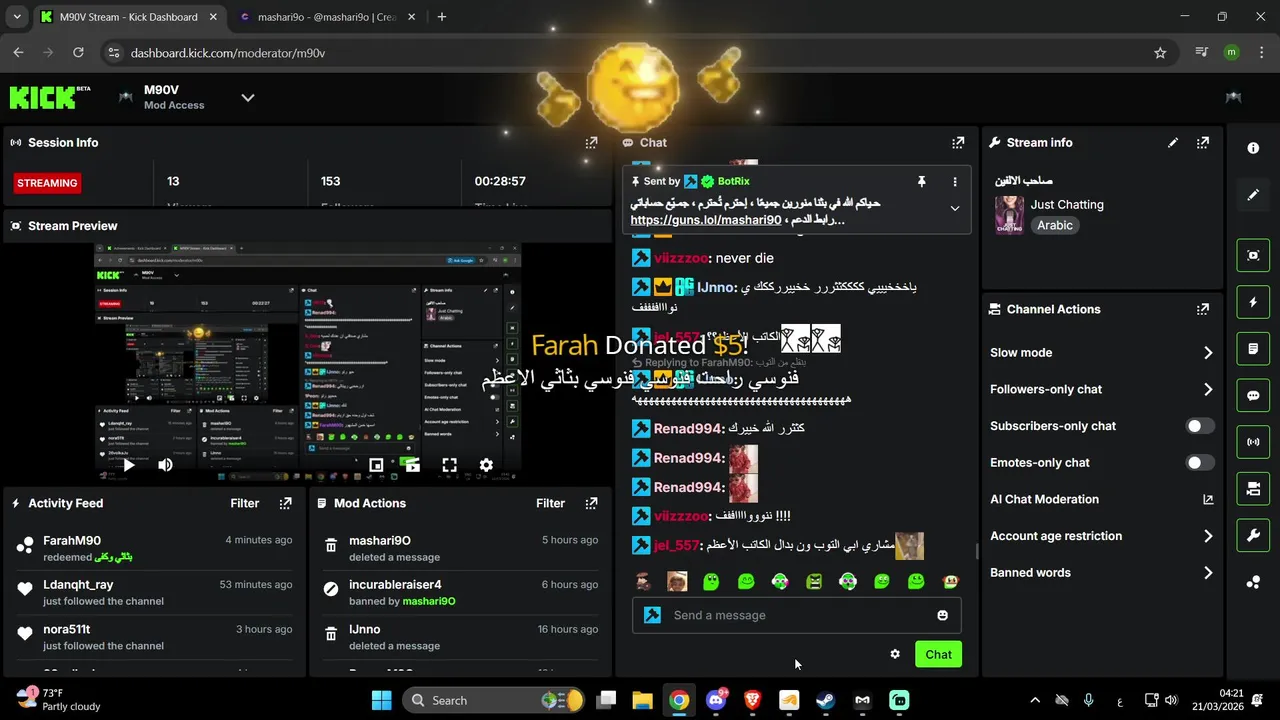
Task: Enable Subscribers-only chat toggle
Action: click(1200, 426)
